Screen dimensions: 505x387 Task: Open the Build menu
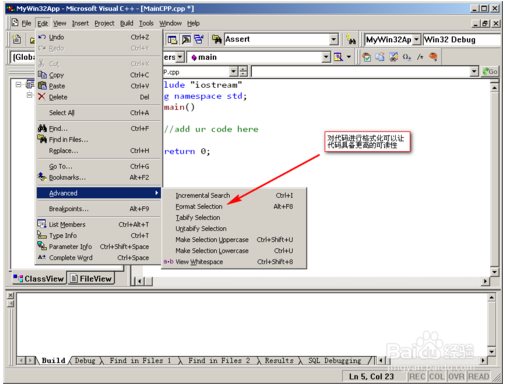pos(127,23)
